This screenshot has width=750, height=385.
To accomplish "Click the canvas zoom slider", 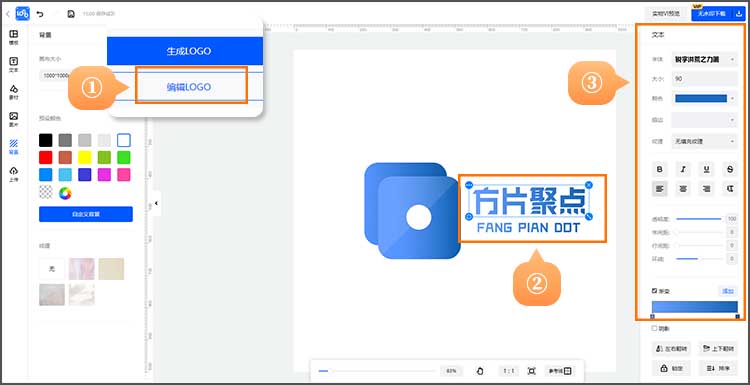I will point(377,371).
